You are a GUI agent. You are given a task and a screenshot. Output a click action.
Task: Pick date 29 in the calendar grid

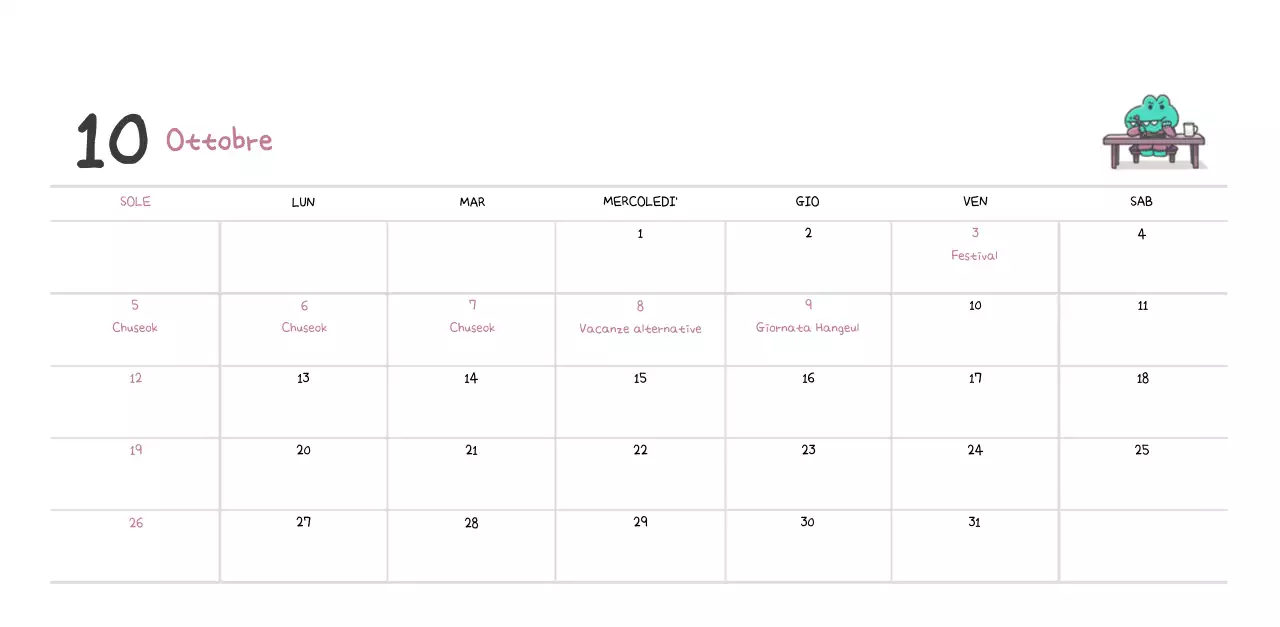[640, 522]
